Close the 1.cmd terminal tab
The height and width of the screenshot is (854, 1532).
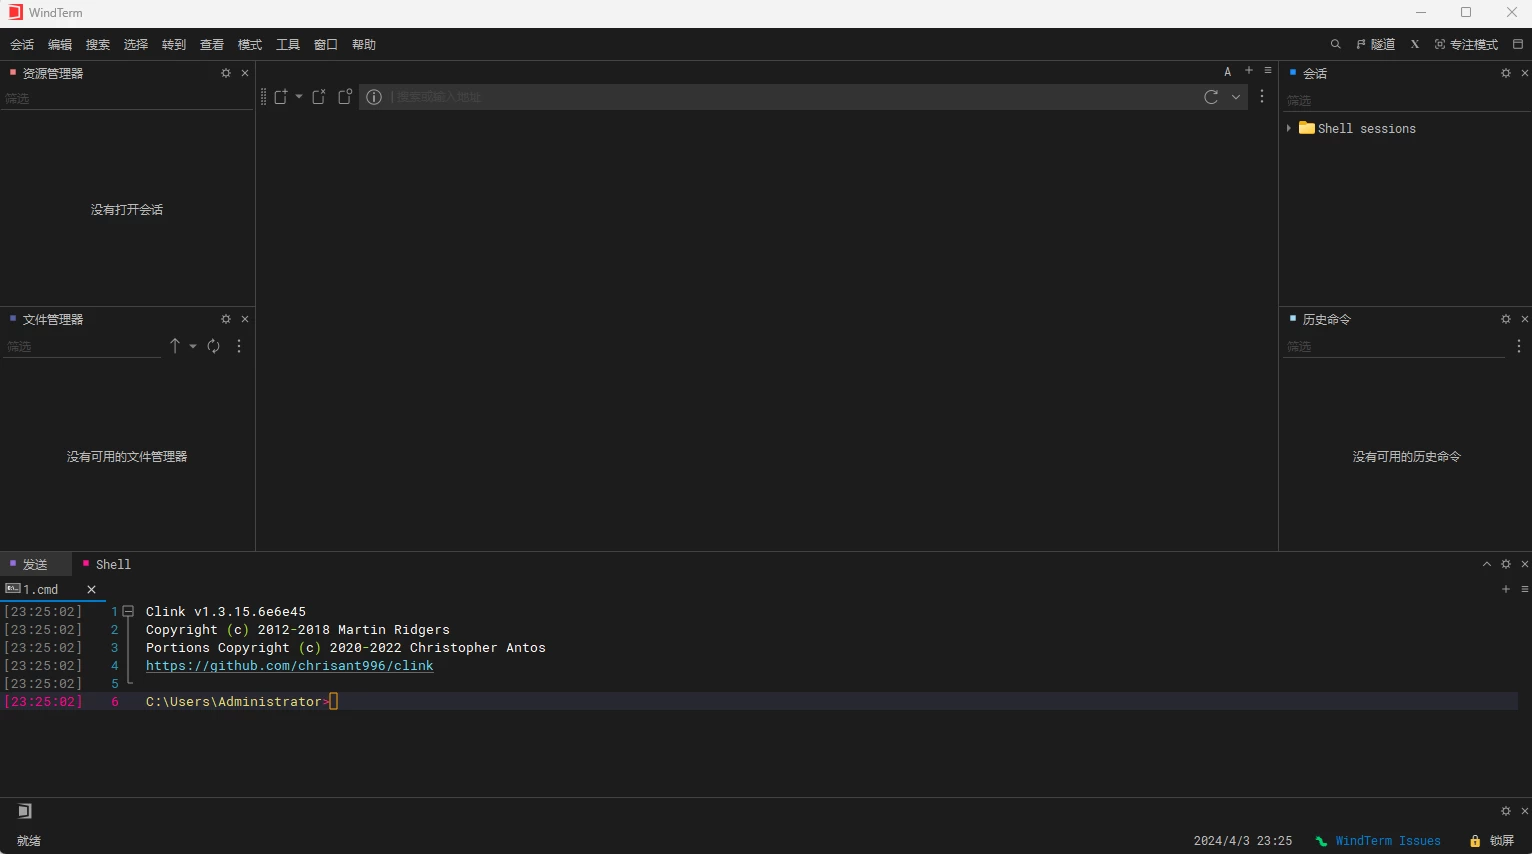click(91, 589)
